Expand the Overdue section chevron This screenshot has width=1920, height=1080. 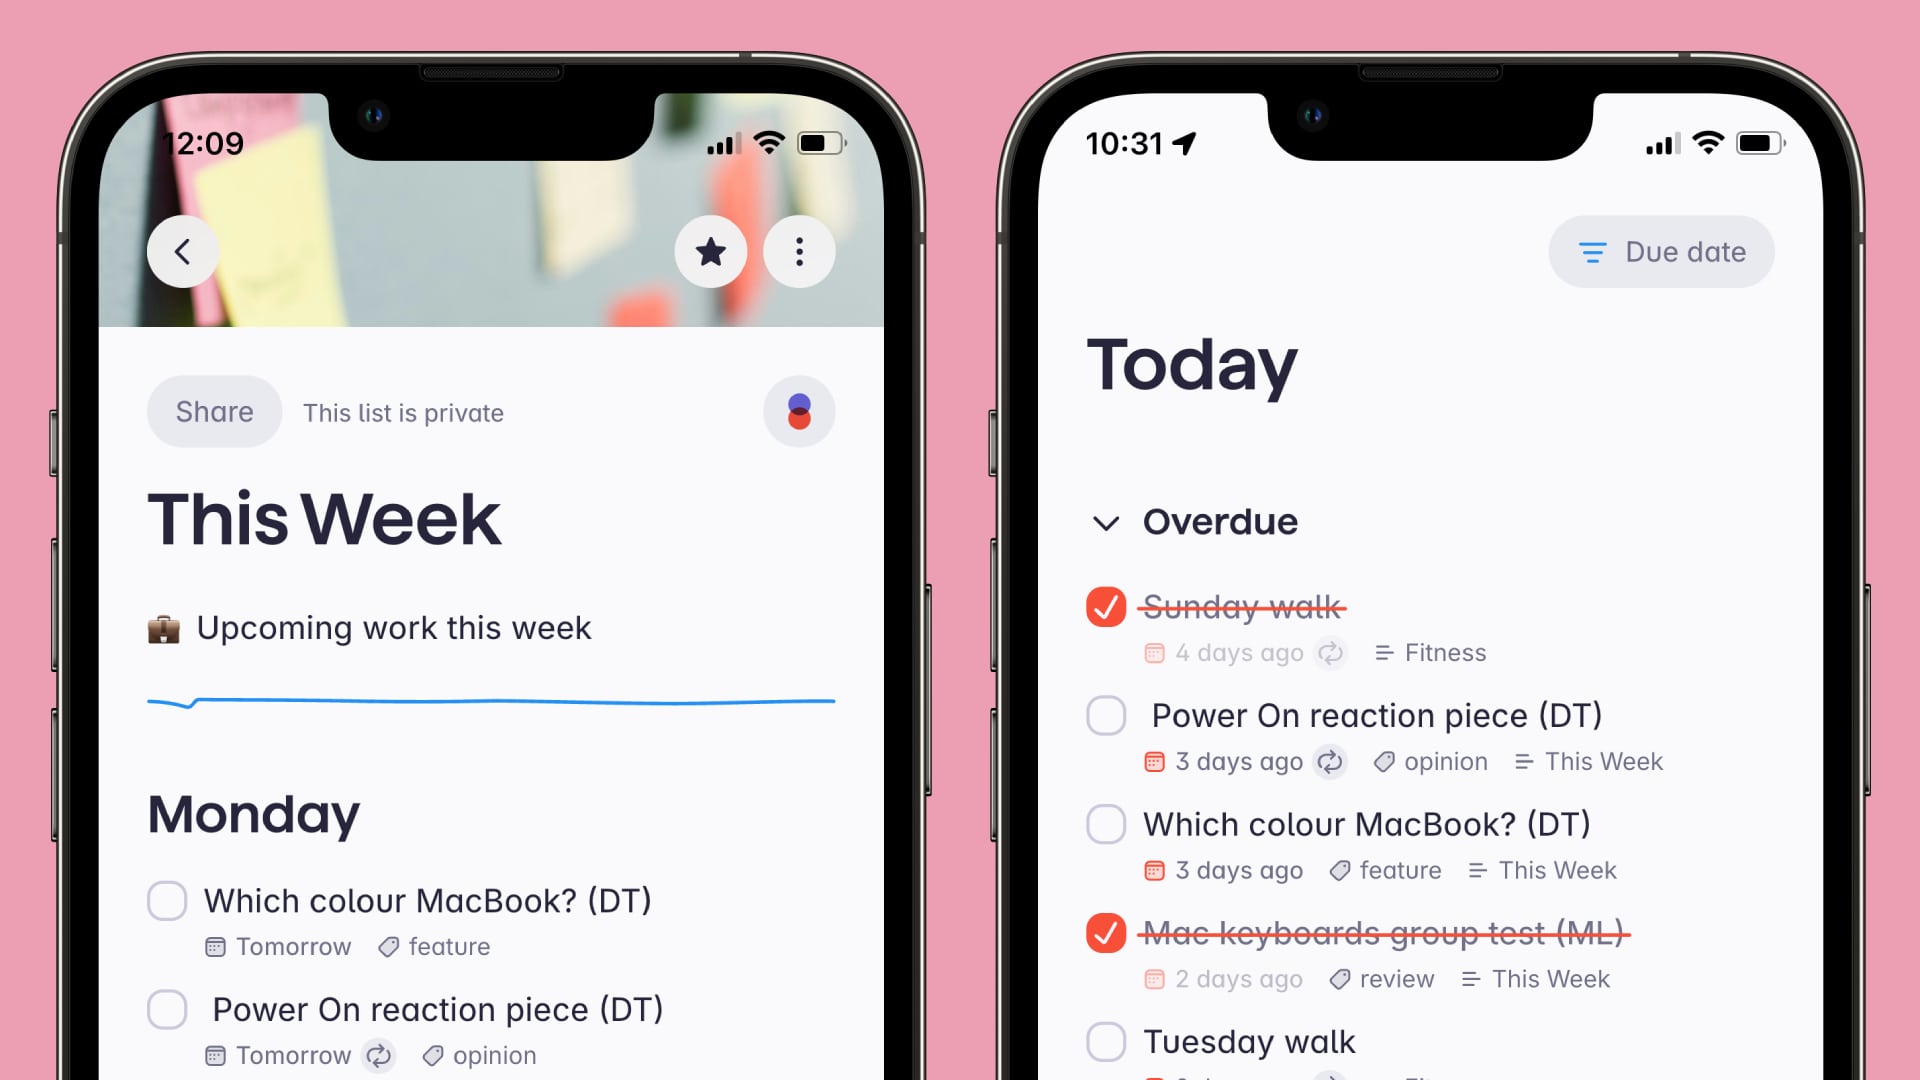click(1105, 521)
